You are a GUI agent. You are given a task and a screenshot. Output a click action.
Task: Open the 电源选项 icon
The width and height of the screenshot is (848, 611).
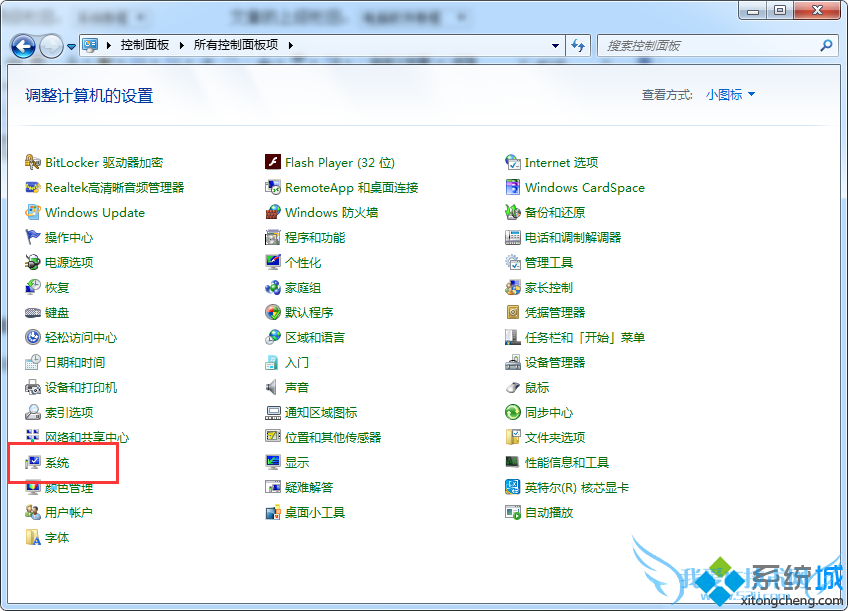click(32, 262)
